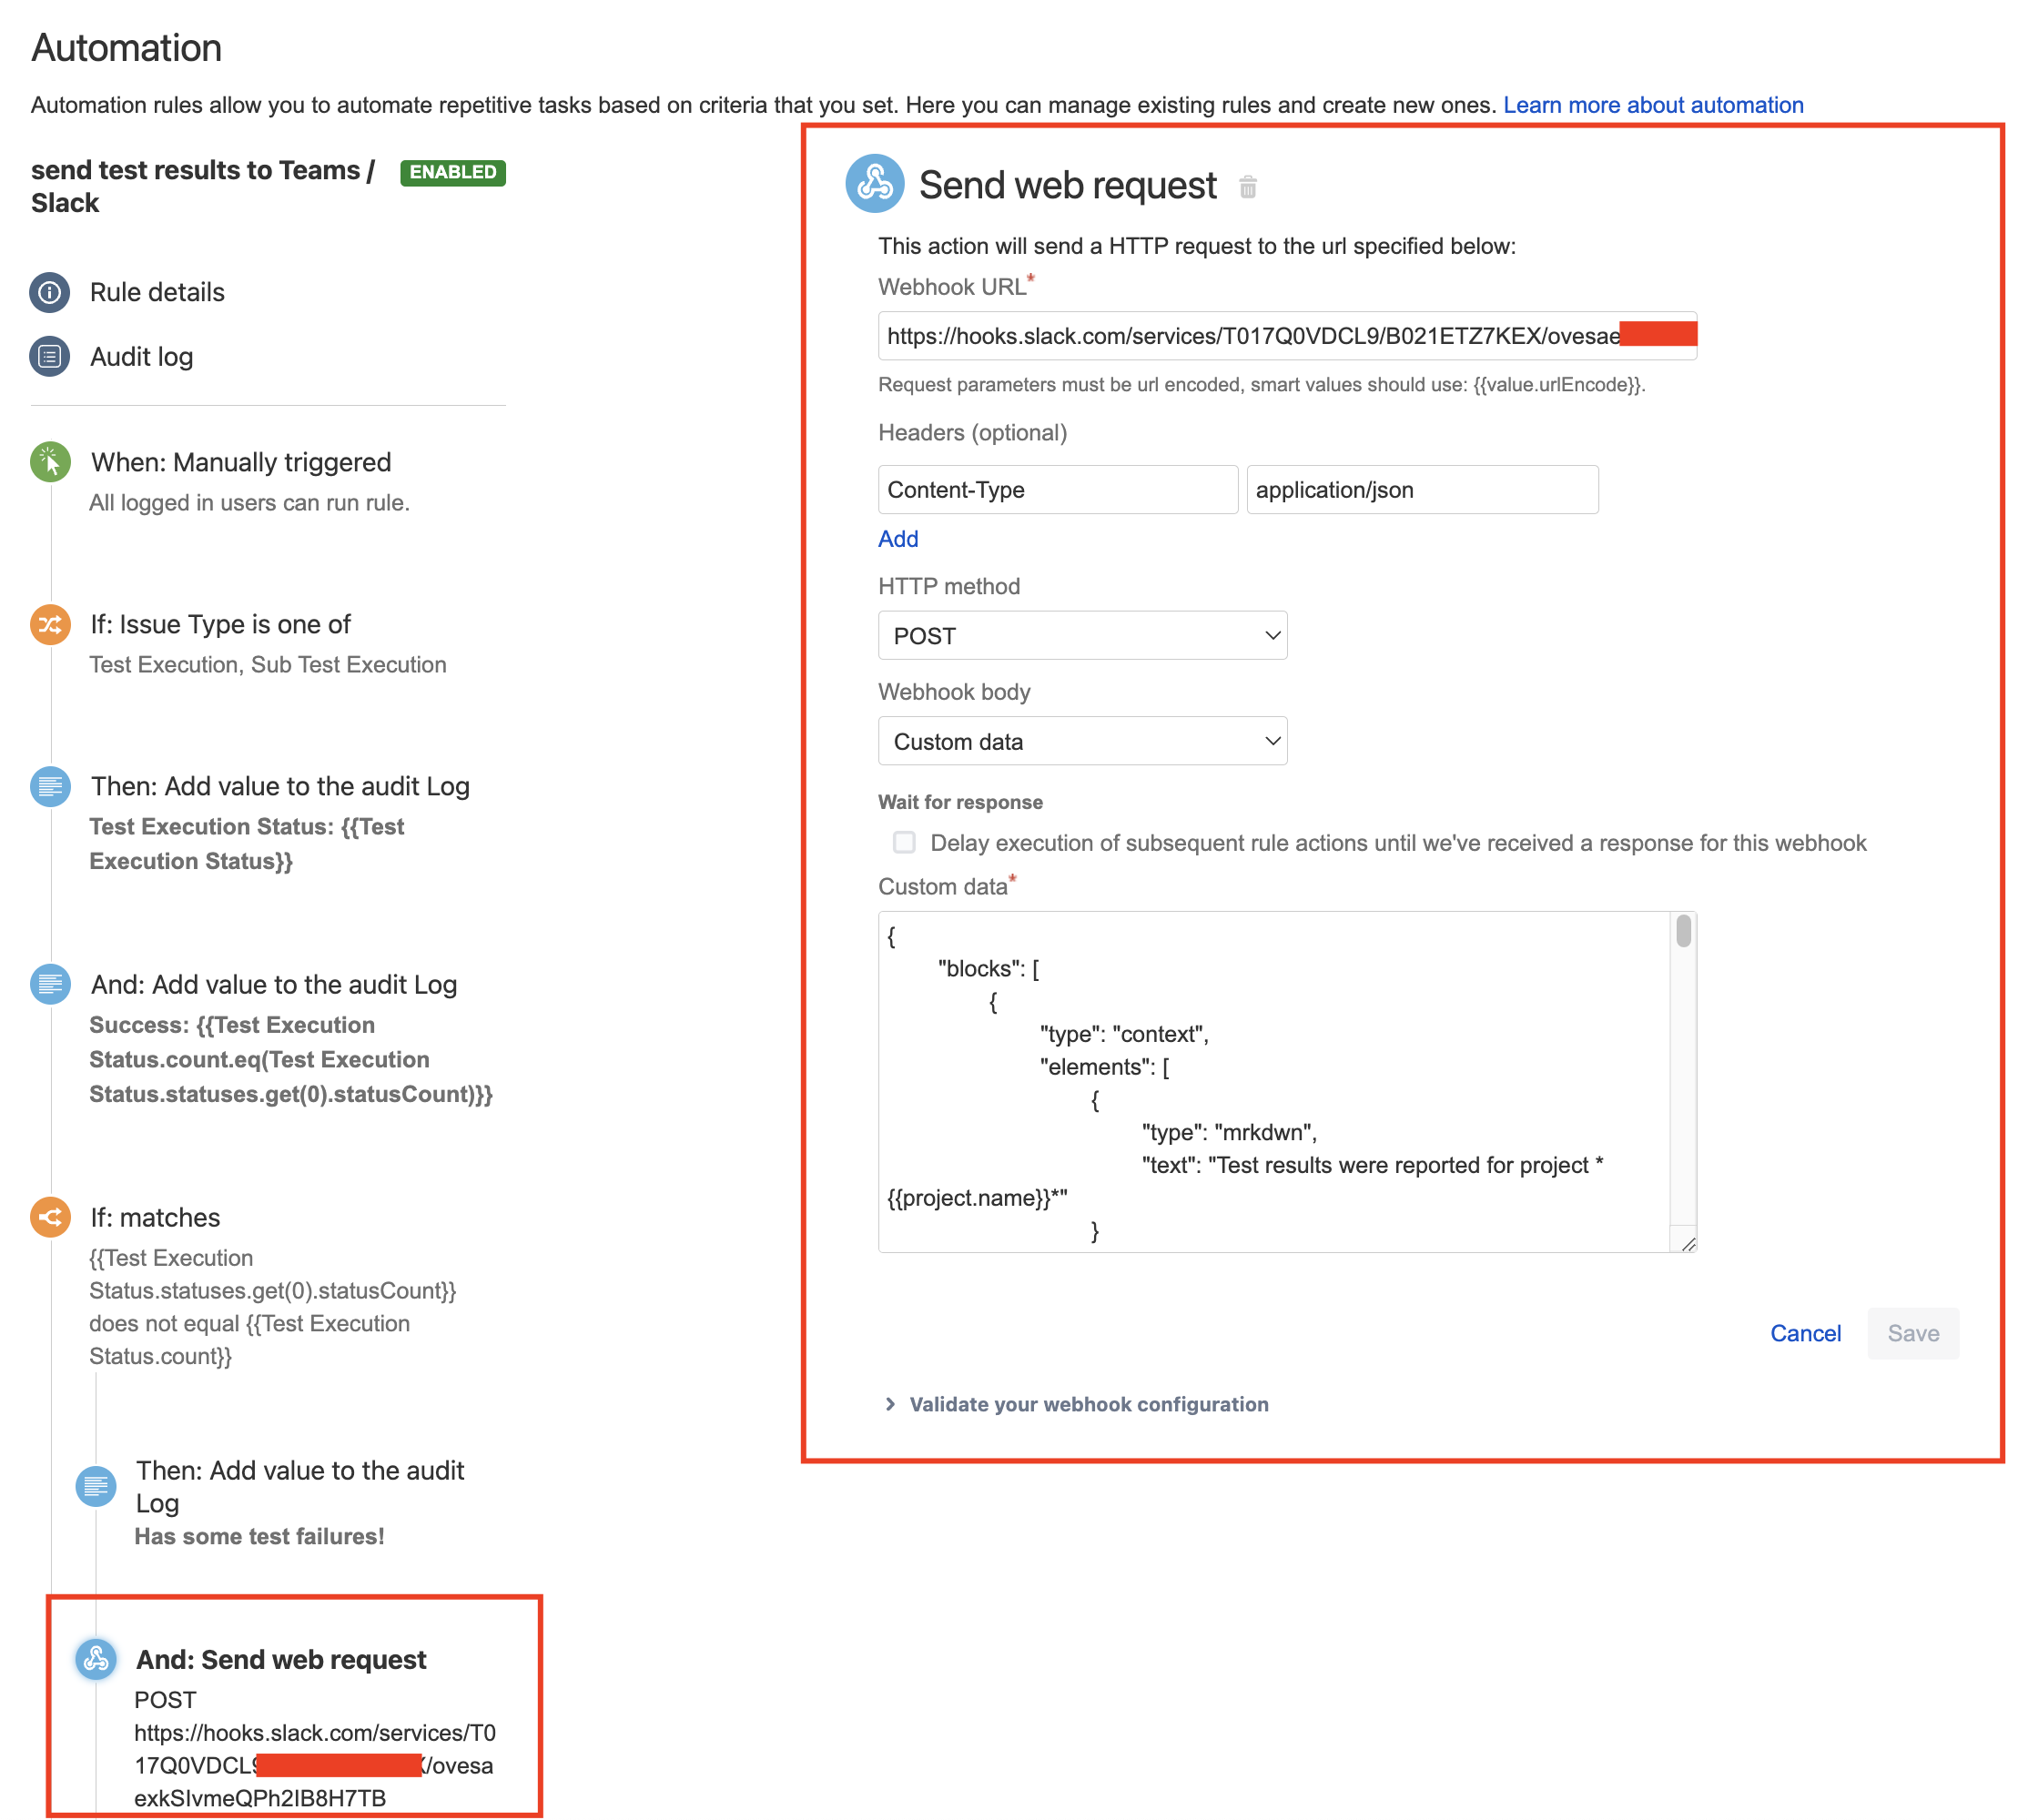Expand Validate your webhook configuration

point(1078,1405)
